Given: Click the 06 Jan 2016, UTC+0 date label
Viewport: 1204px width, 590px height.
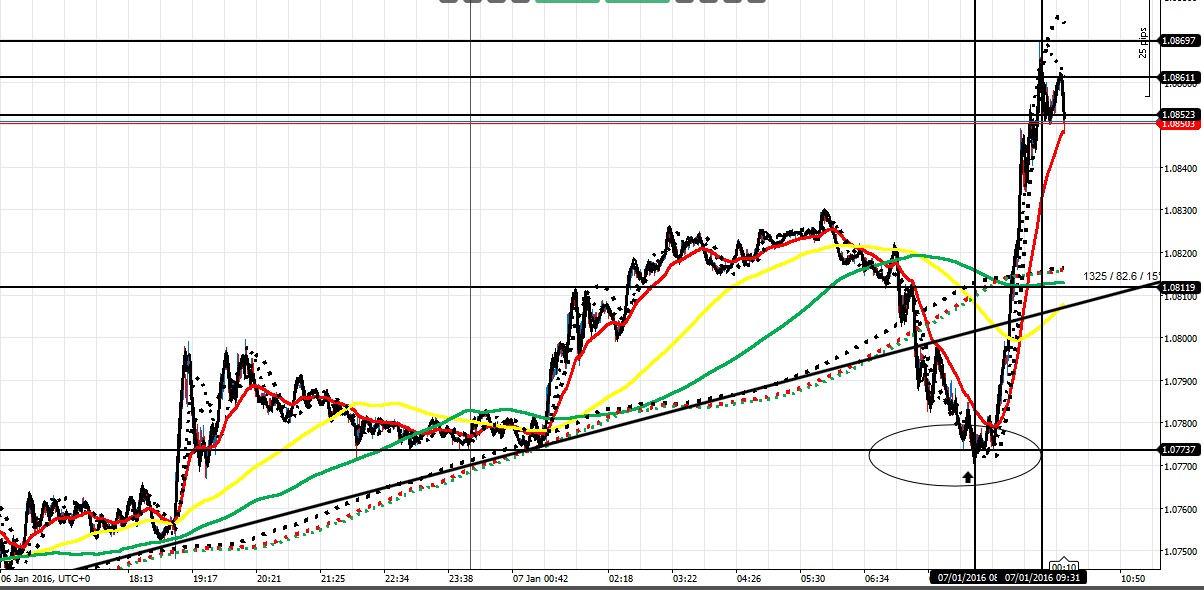Looking at the screenshot, I should coord(46,578).
